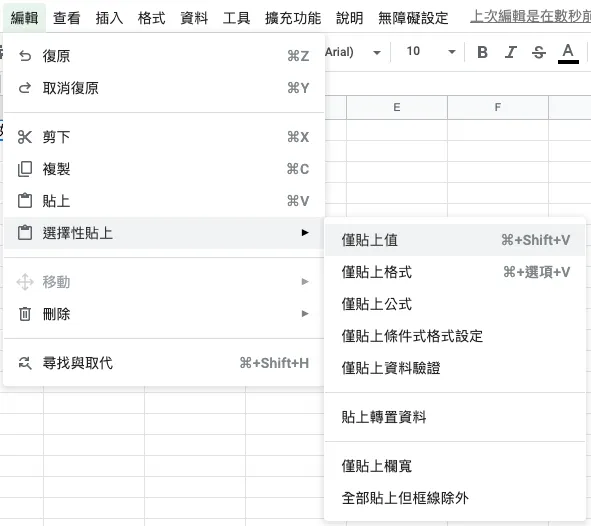The height and width of the screenshot is (526, 591).
Task: Open the 資料 menu
Action: 194,17
